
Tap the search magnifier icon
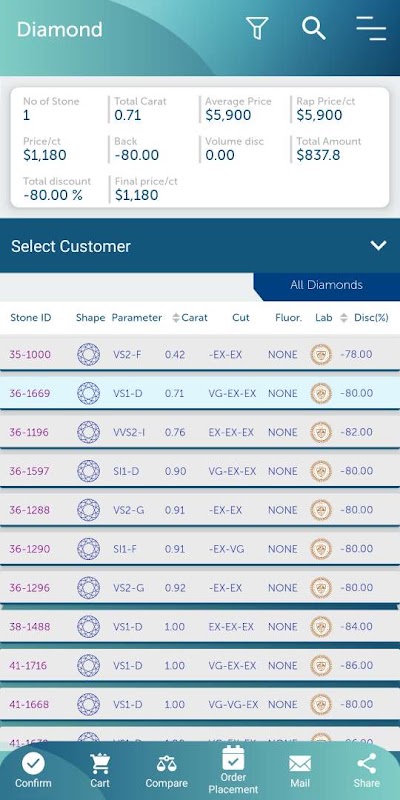click(x=313, y=28)
